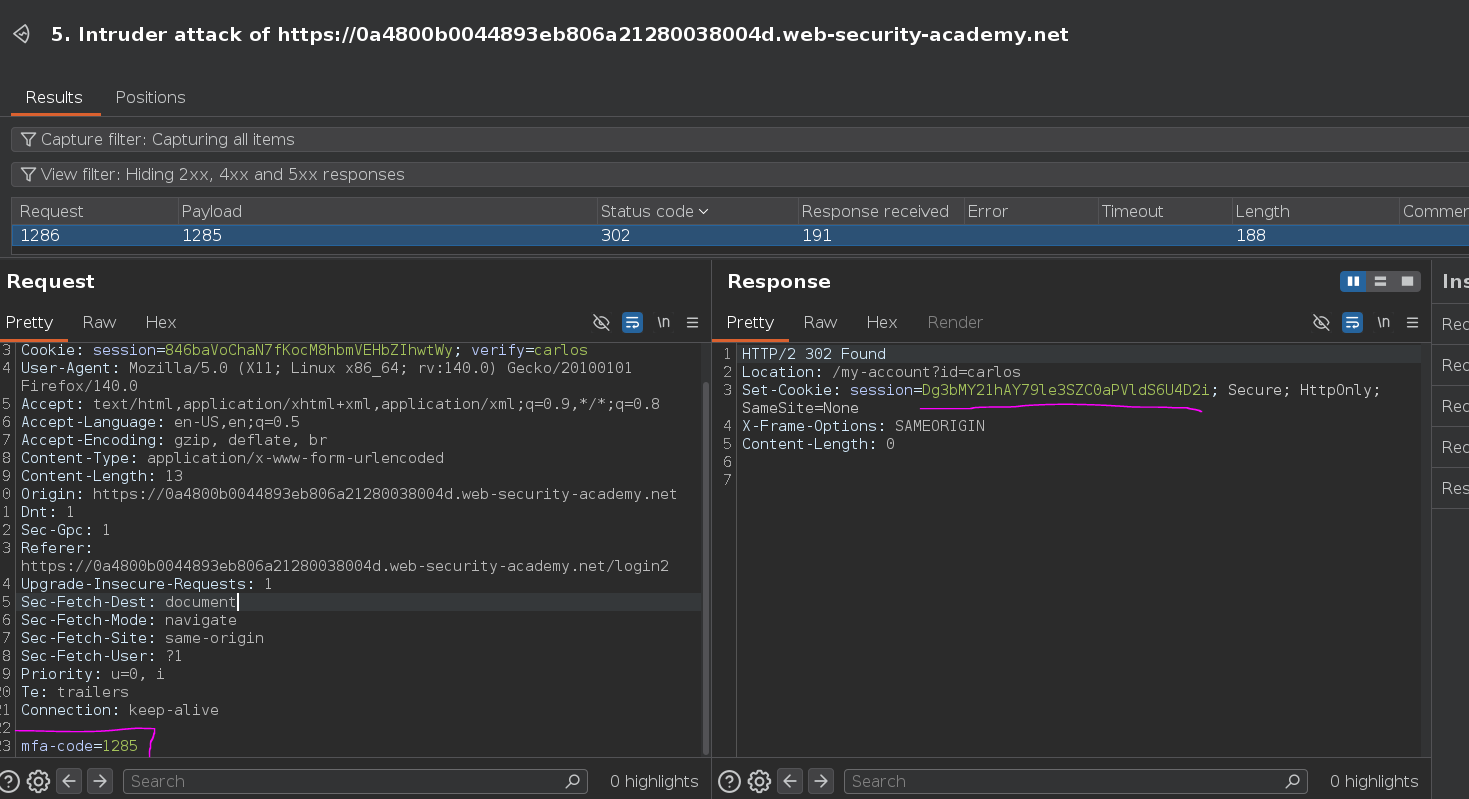
Task: Toggle word wrap icon in Response panel
Action: [1352, 322]
